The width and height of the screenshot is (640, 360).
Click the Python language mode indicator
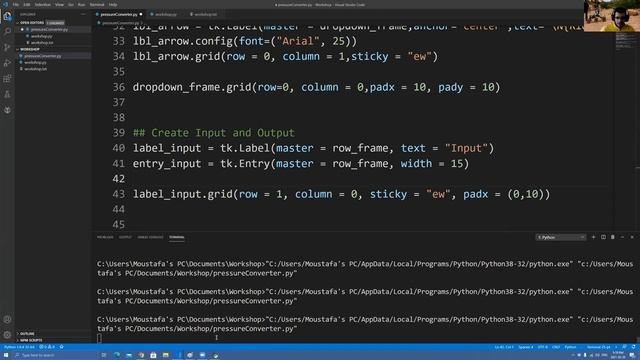click(x=570, y=347)
